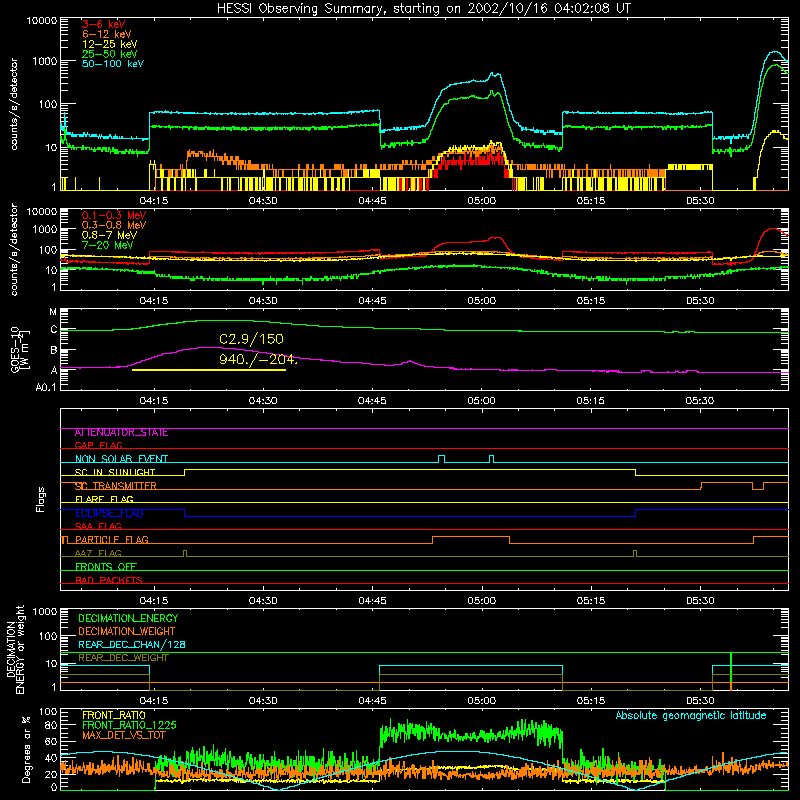
Task: Click 04:15 tick under top panel
Action: [x=154, y=201]
